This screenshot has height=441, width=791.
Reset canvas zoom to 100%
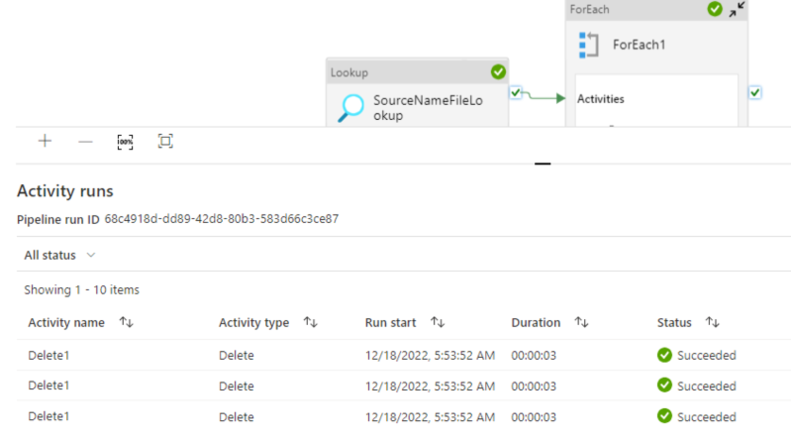point(125,142)
